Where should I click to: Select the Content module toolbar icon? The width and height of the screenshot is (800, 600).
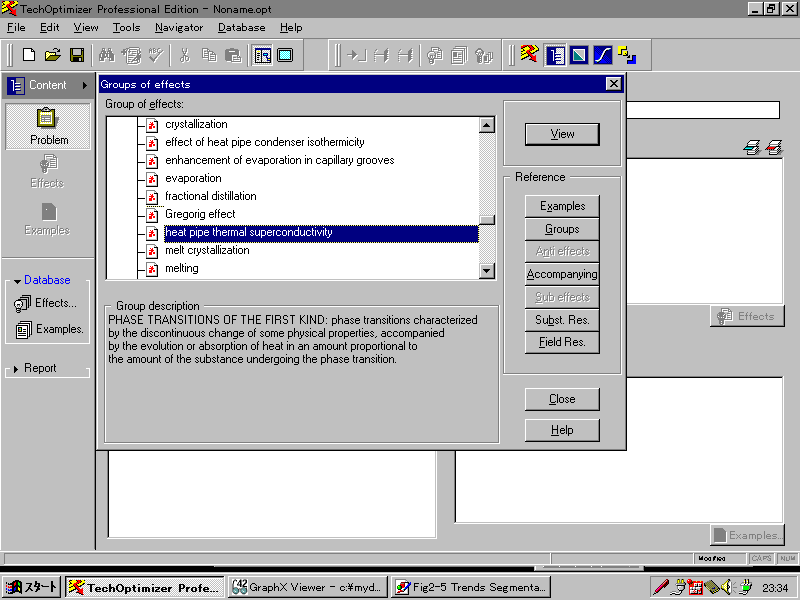(555, 55)
